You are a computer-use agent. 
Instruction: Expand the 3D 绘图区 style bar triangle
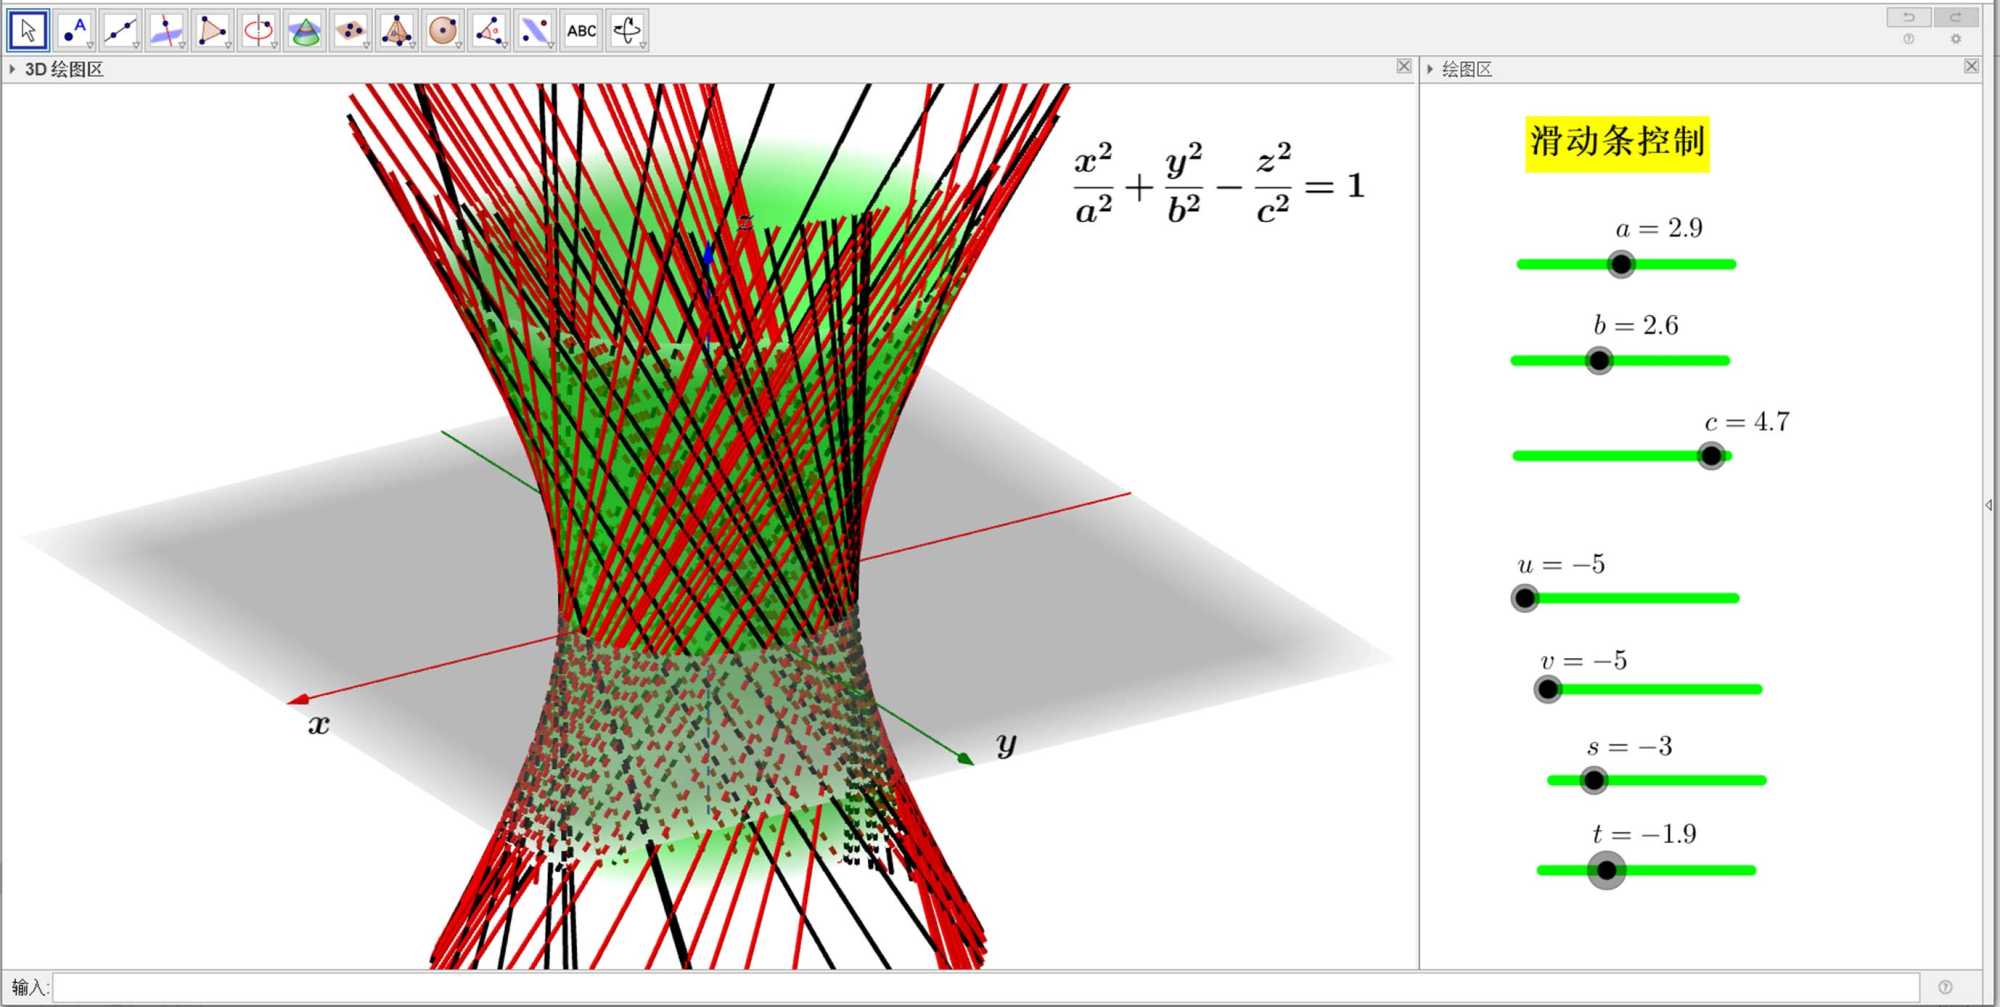coord(12,69)
